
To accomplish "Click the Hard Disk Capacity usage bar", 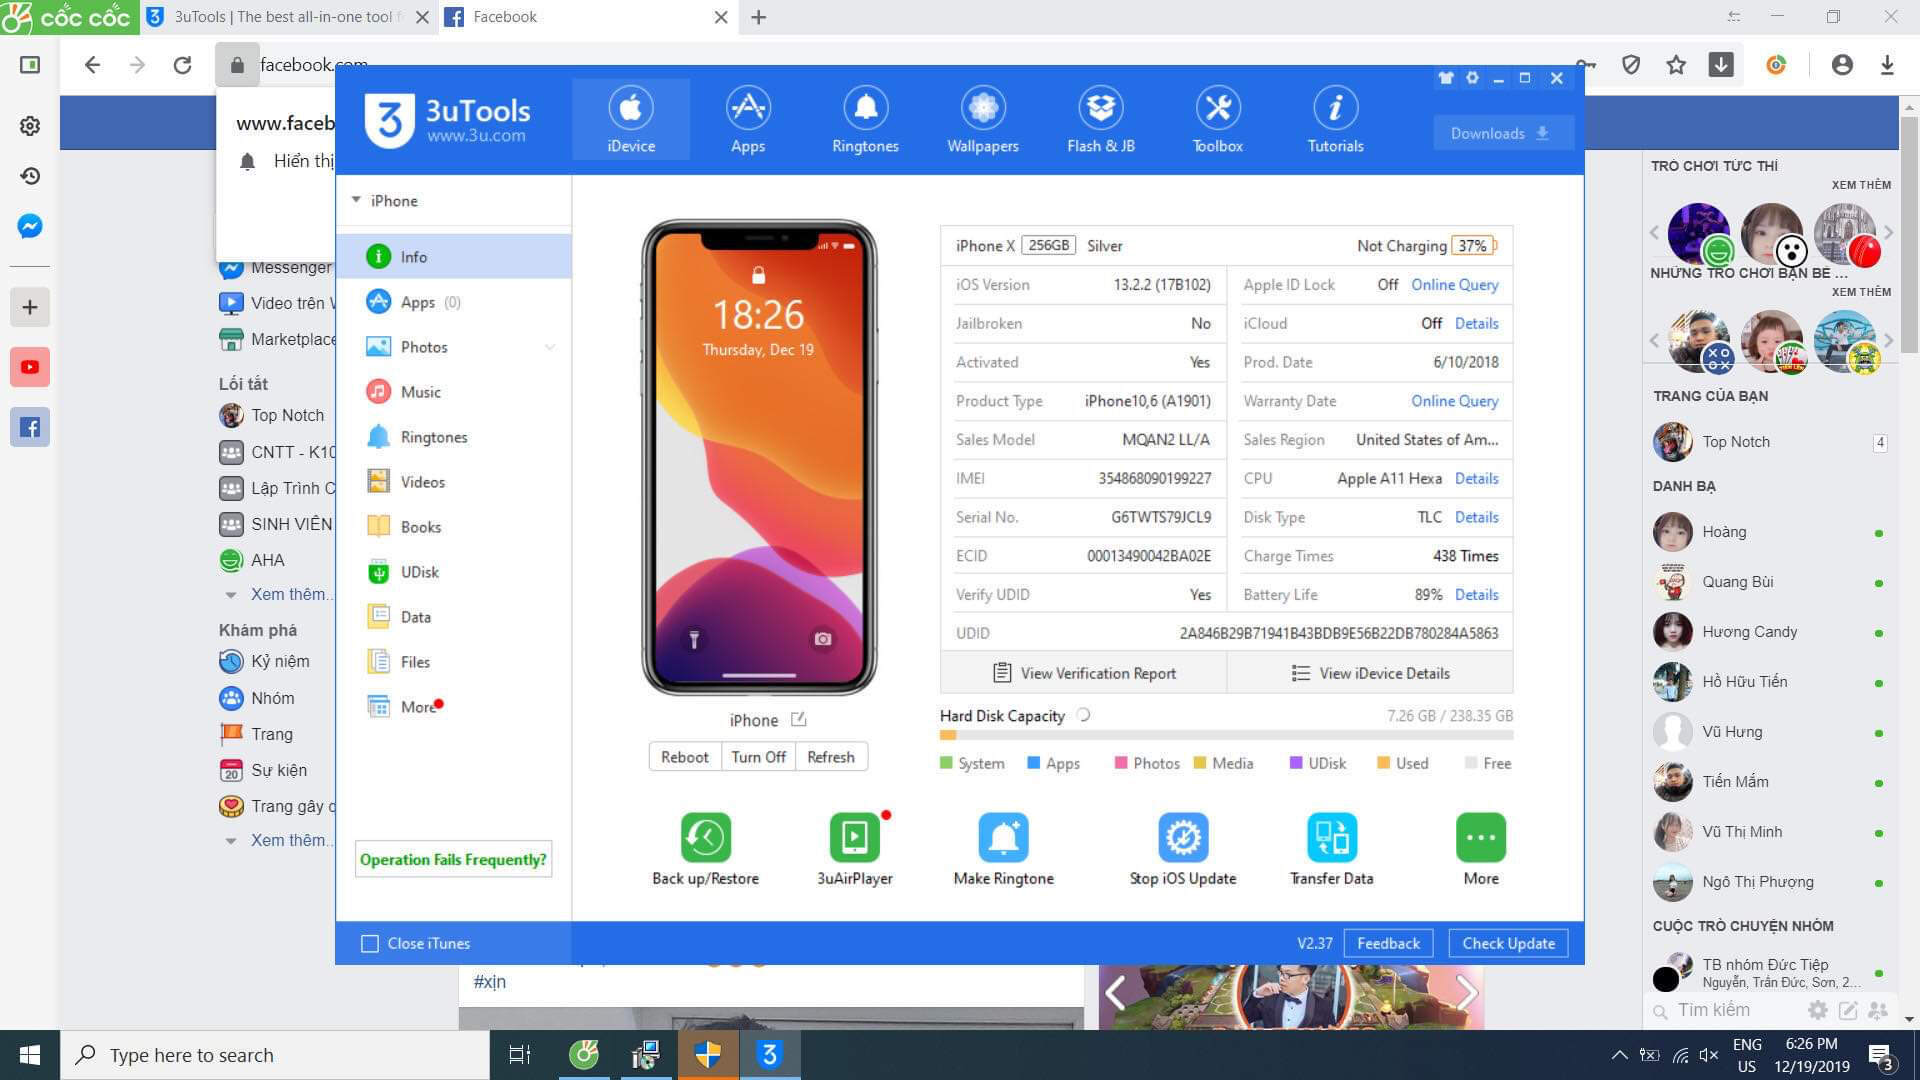I will tap(1226, 735).
